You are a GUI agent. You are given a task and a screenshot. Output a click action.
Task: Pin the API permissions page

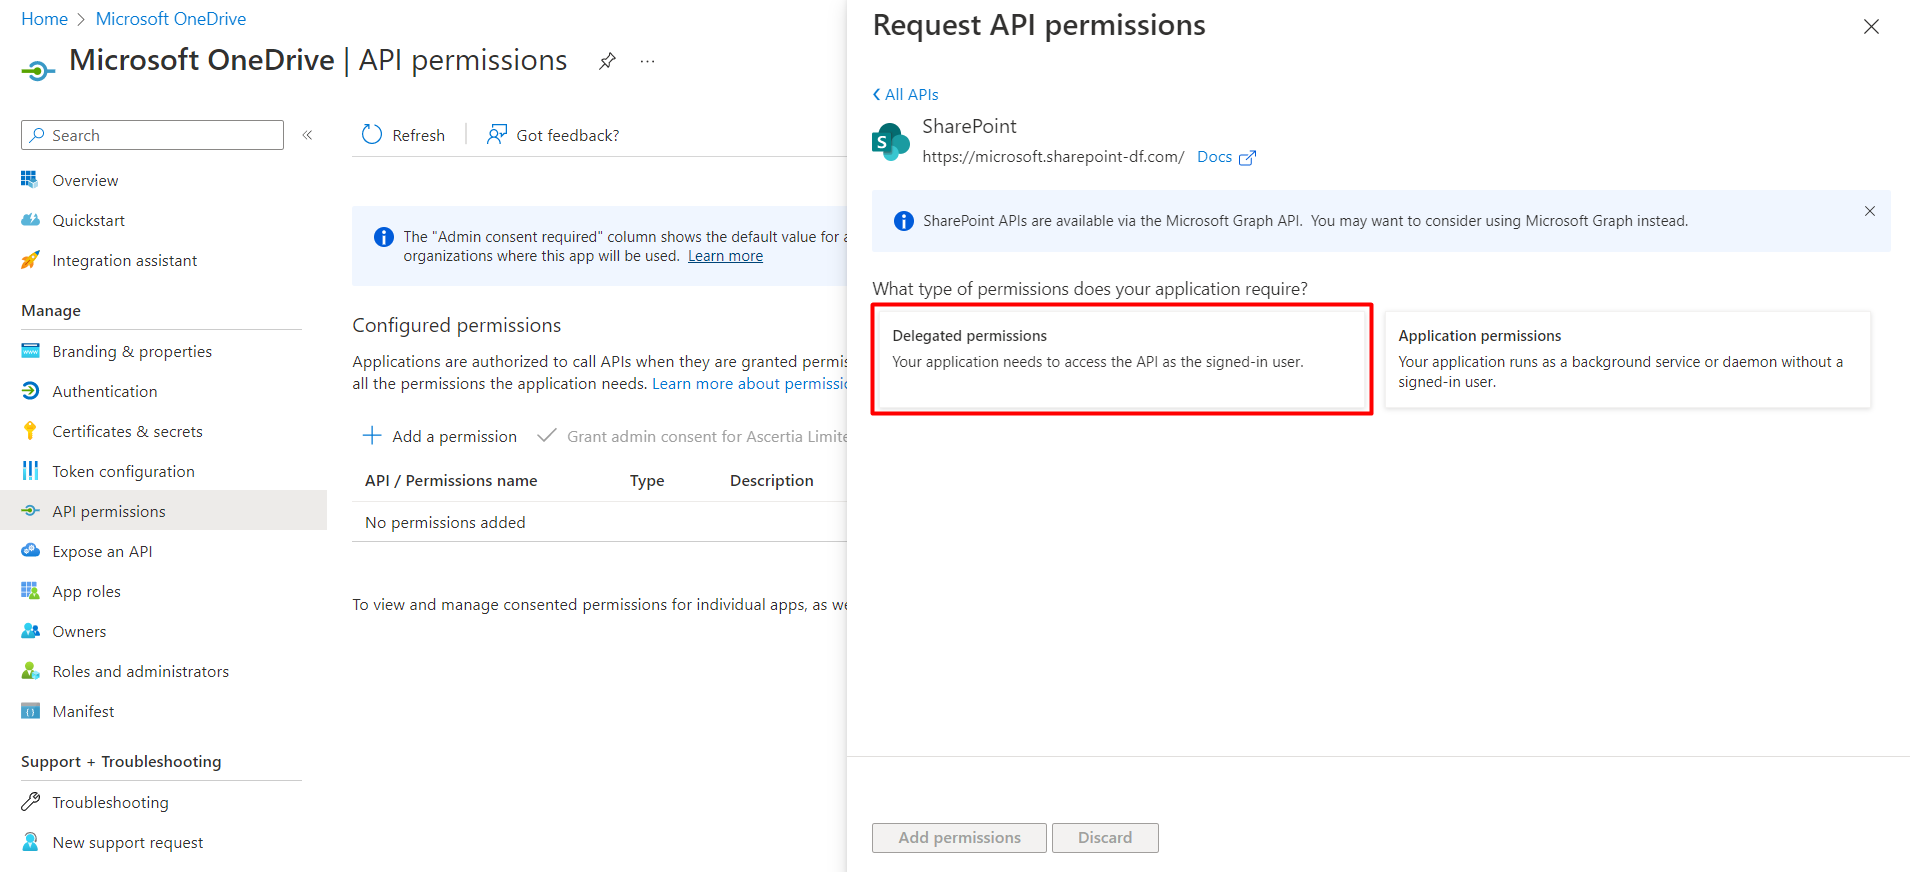pos(607,61)
